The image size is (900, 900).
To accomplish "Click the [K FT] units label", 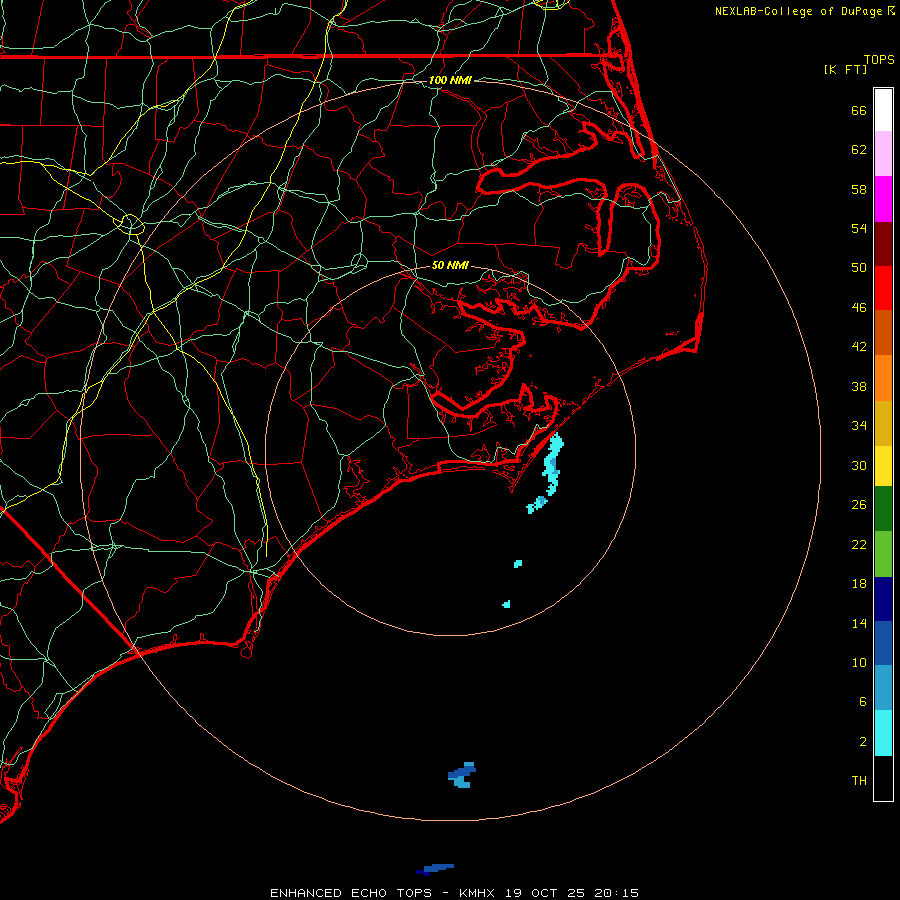I will [845, 69].
